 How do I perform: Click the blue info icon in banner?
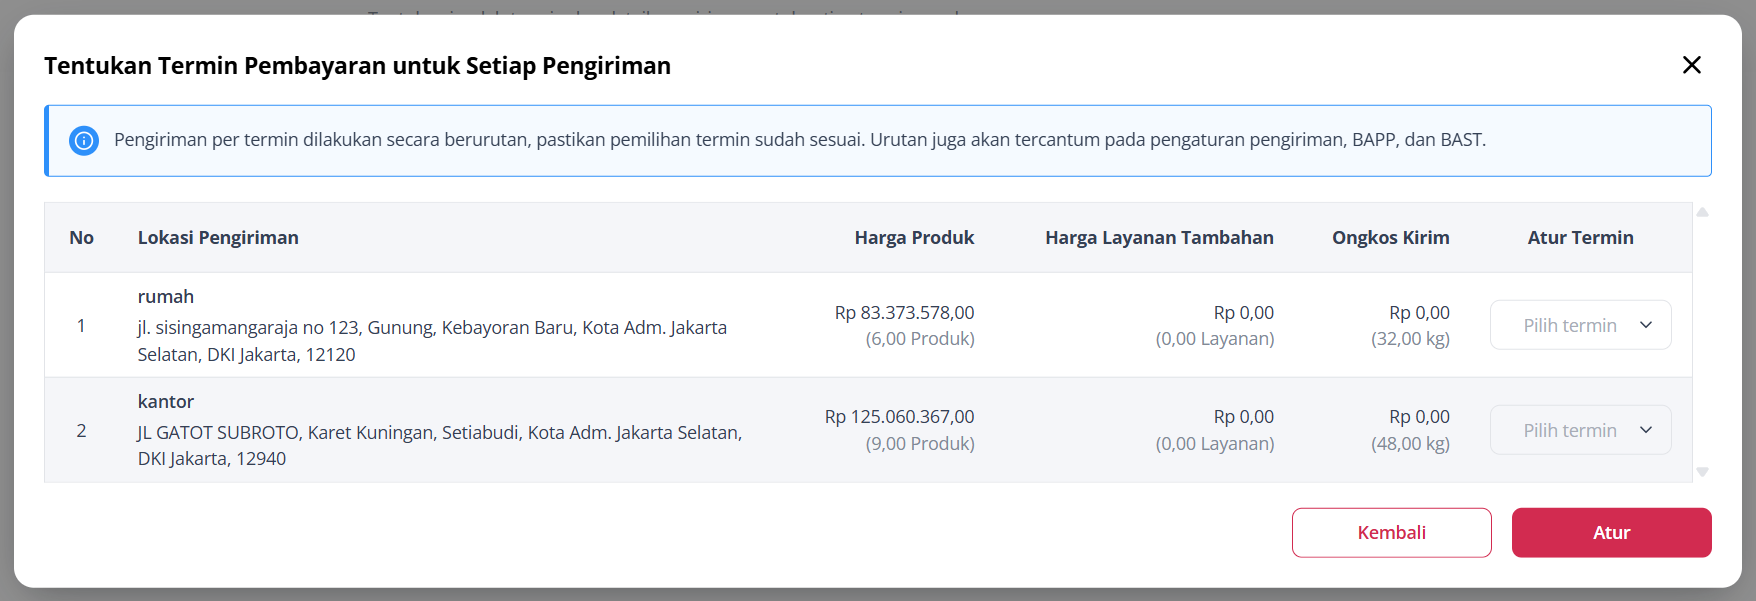coord(84,141)
